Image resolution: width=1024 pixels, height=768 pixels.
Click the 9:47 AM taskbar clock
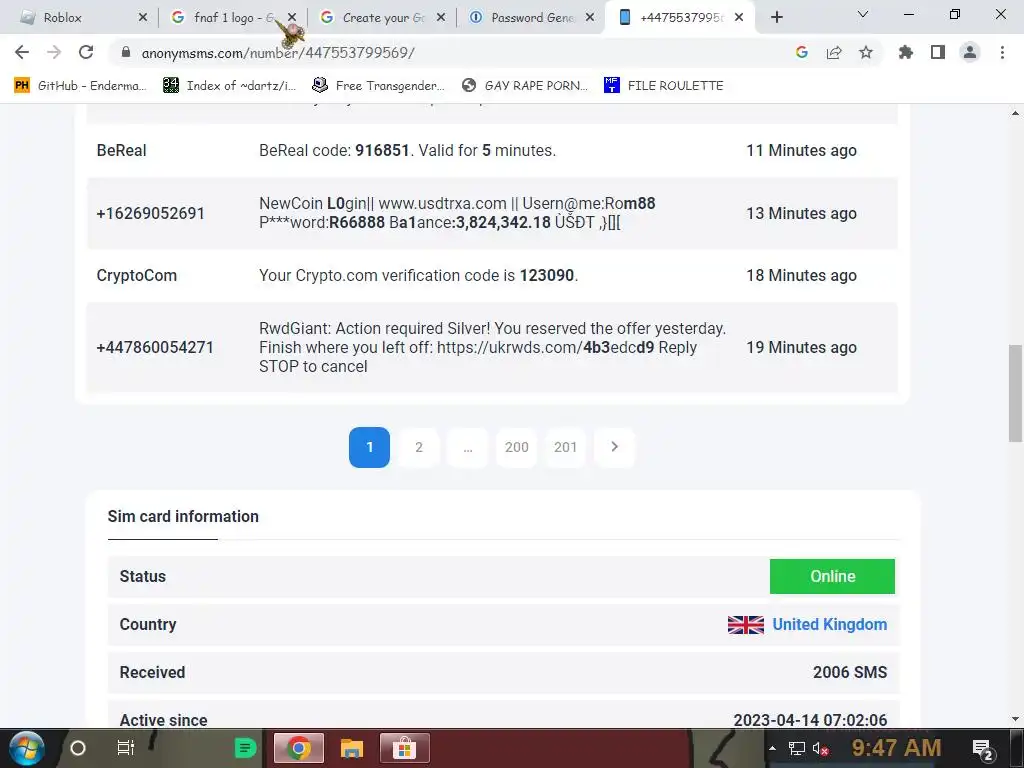click(897, 748)
